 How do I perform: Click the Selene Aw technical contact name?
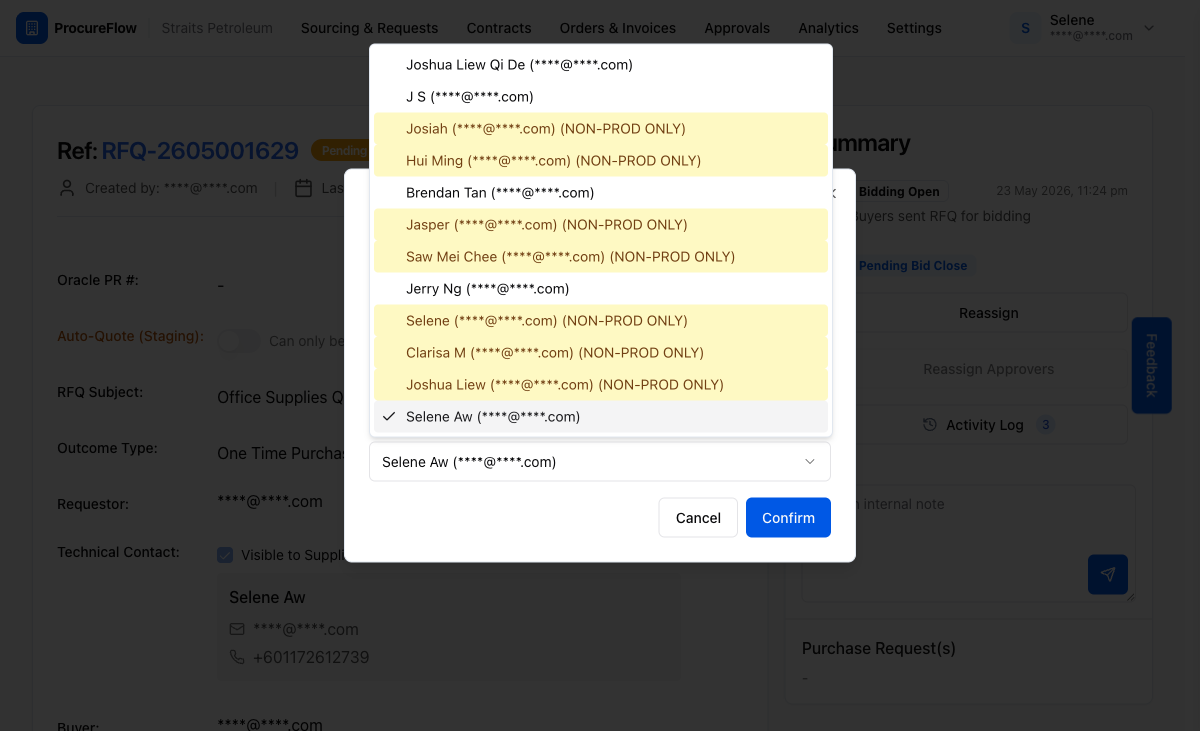coord(267,597)
